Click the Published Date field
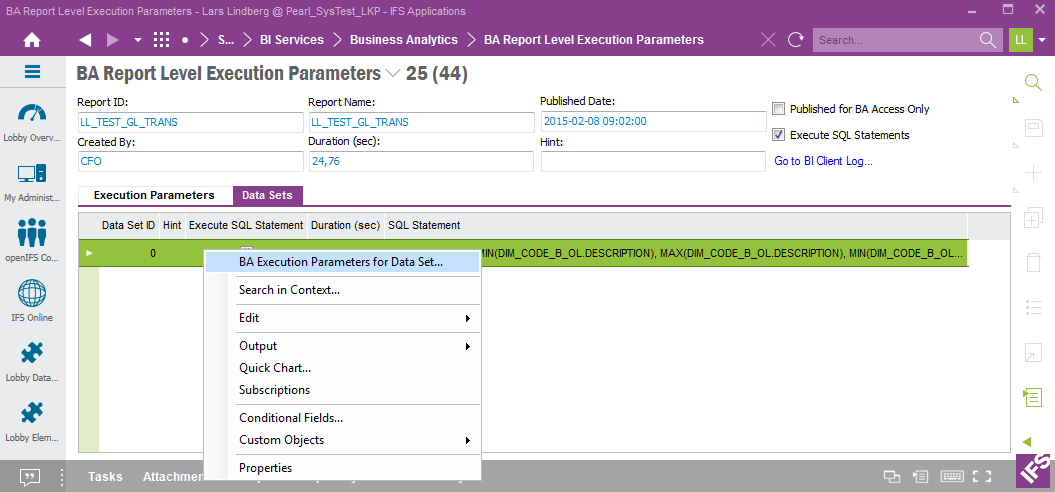Image resolution: width=1055 pixels, height=492 pixels. click(653, 121)
